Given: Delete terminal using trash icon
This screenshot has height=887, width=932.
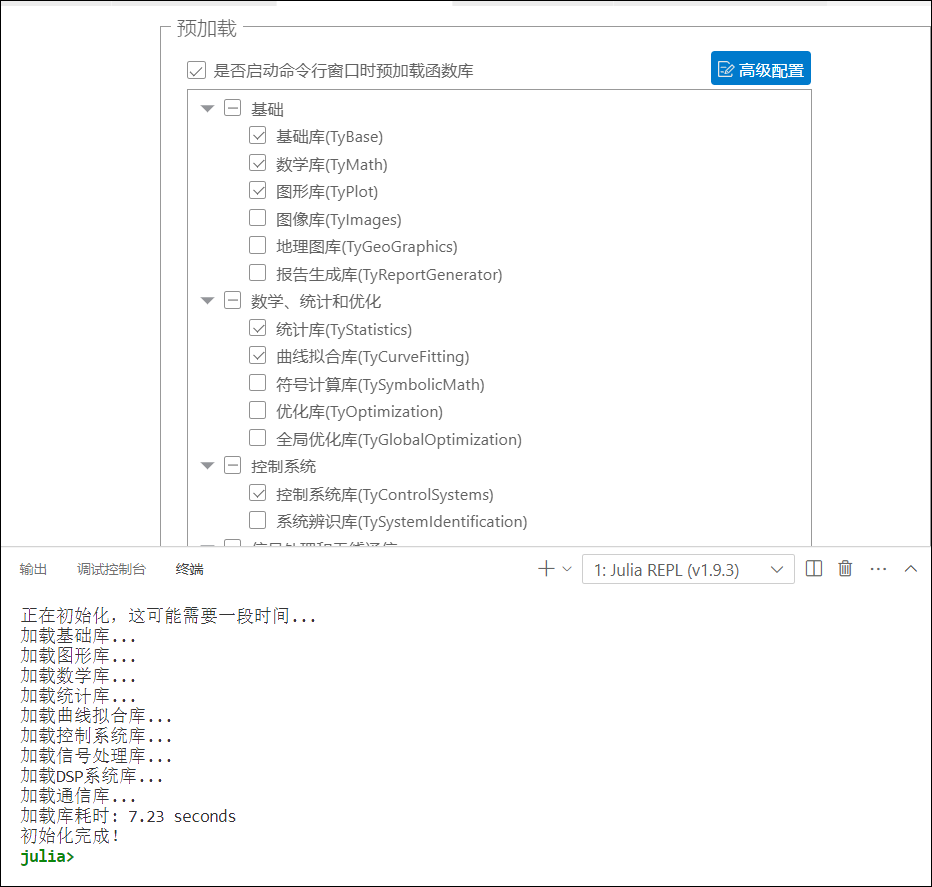Looking at the screenshot, I should (x=845, y=569).
